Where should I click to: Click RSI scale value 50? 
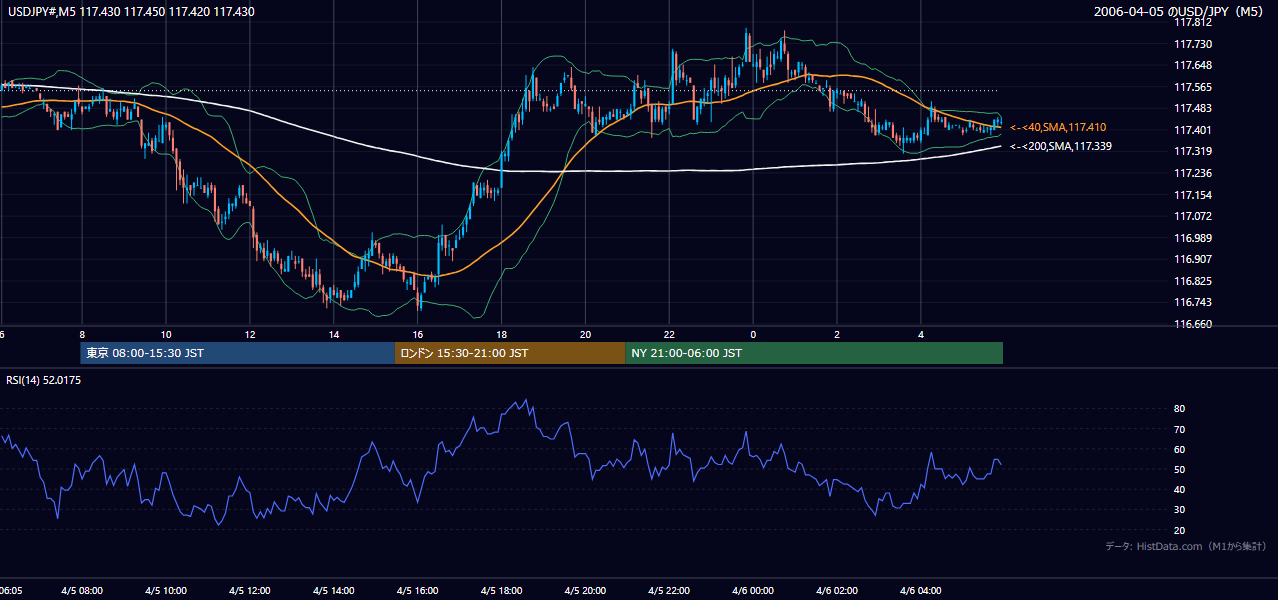point(1179,469)
